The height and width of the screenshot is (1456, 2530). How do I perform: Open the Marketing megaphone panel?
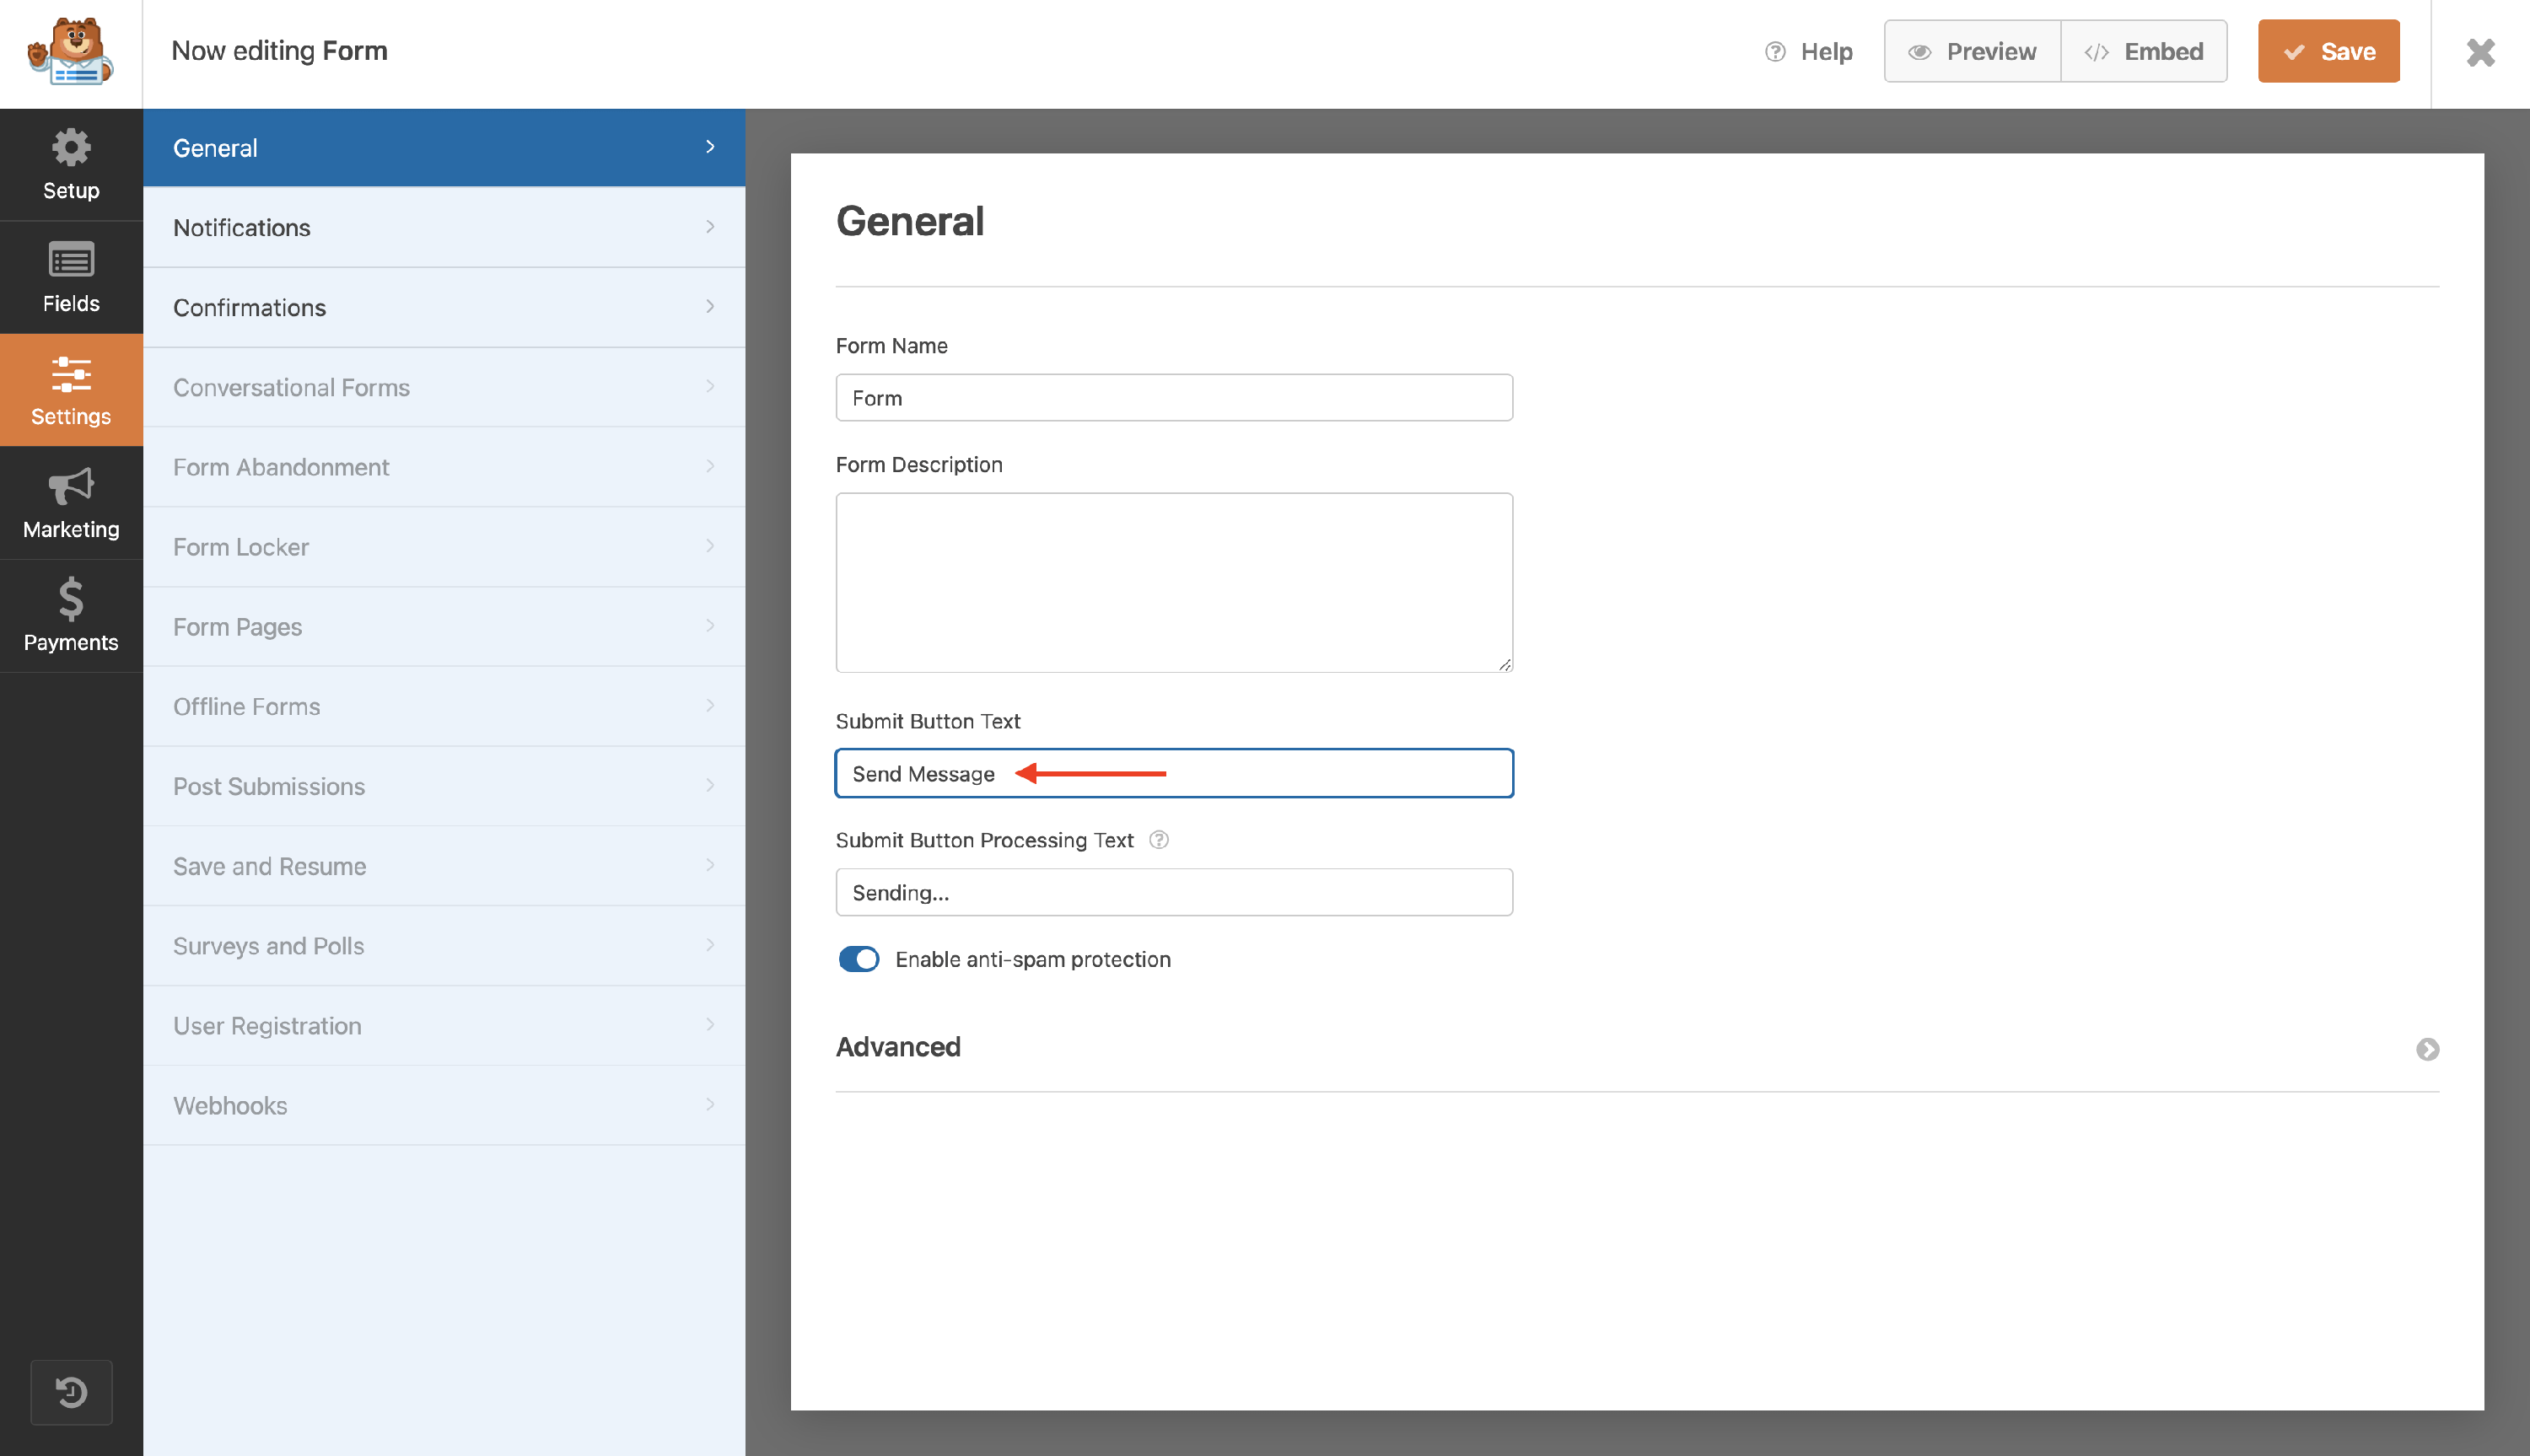point(71,503)
